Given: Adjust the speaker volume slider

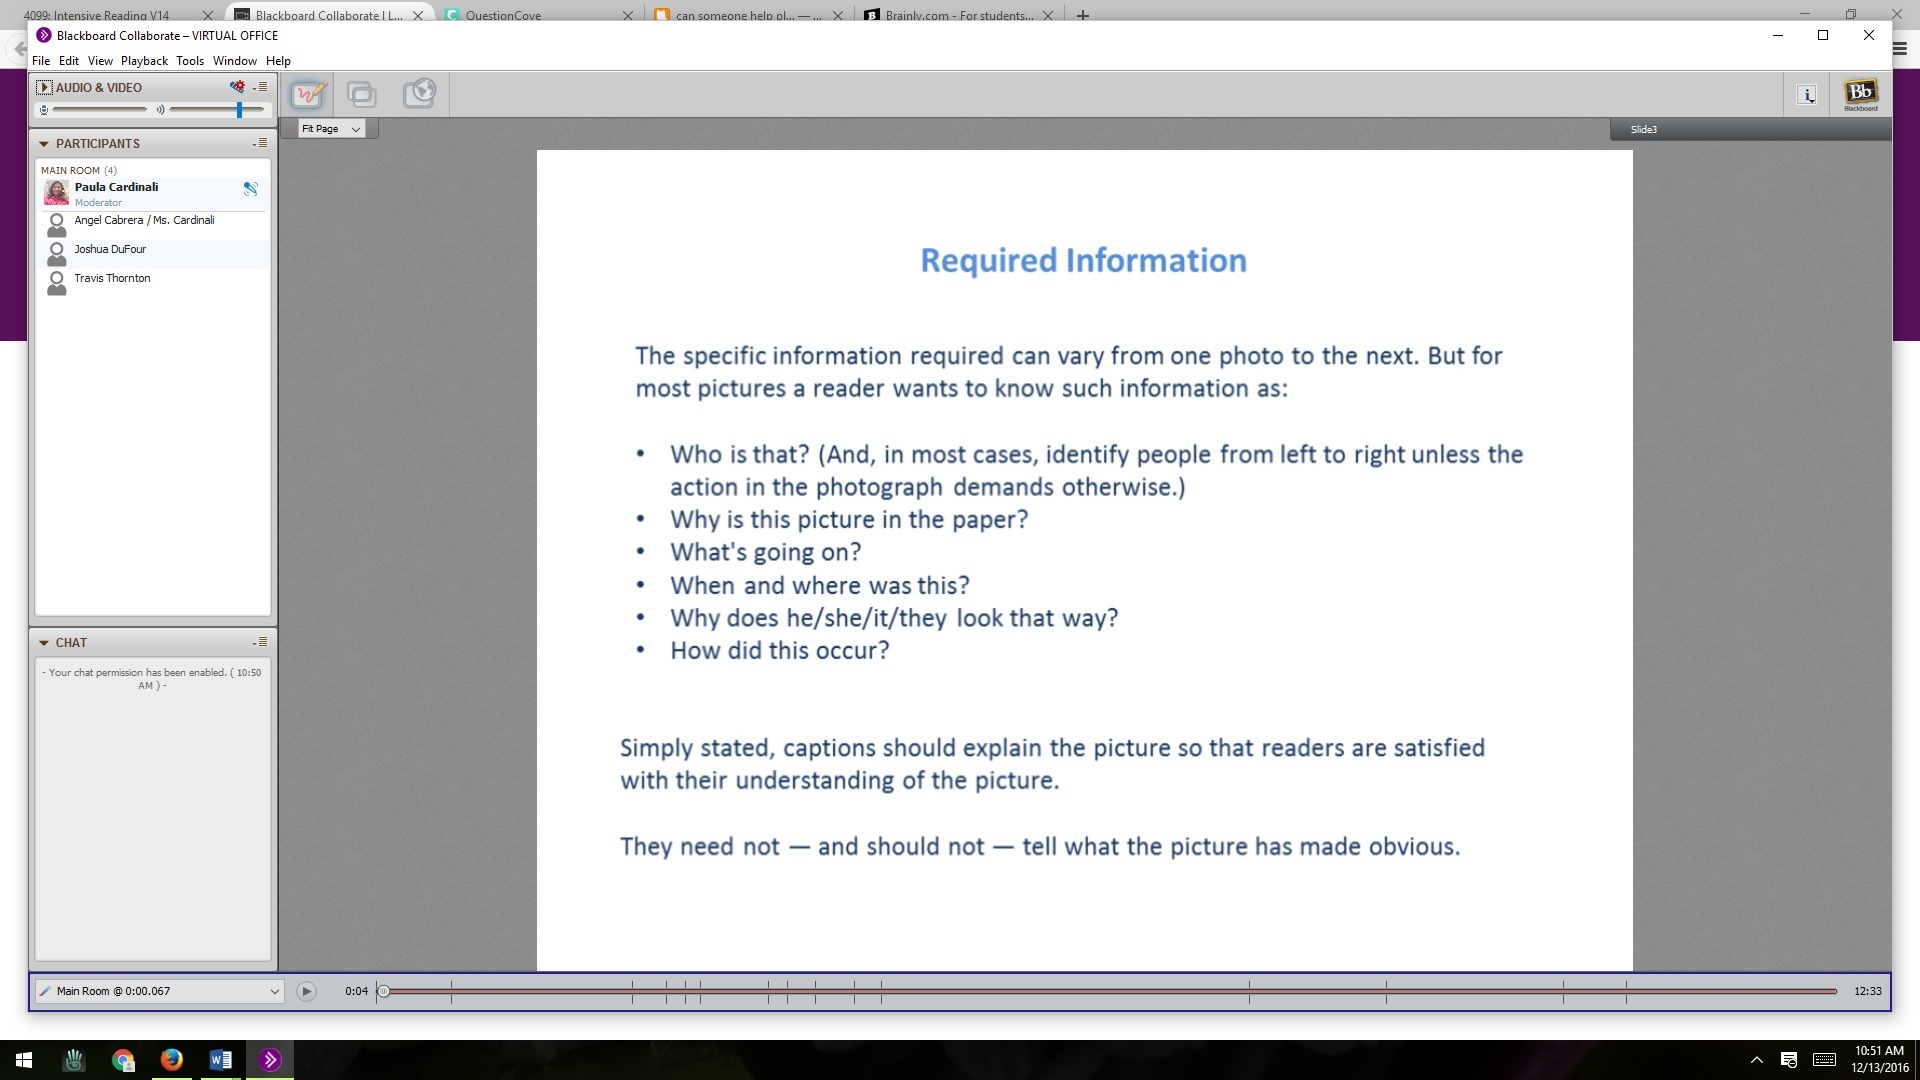Looking at the screenshot, I should click(x=239, y=110).
